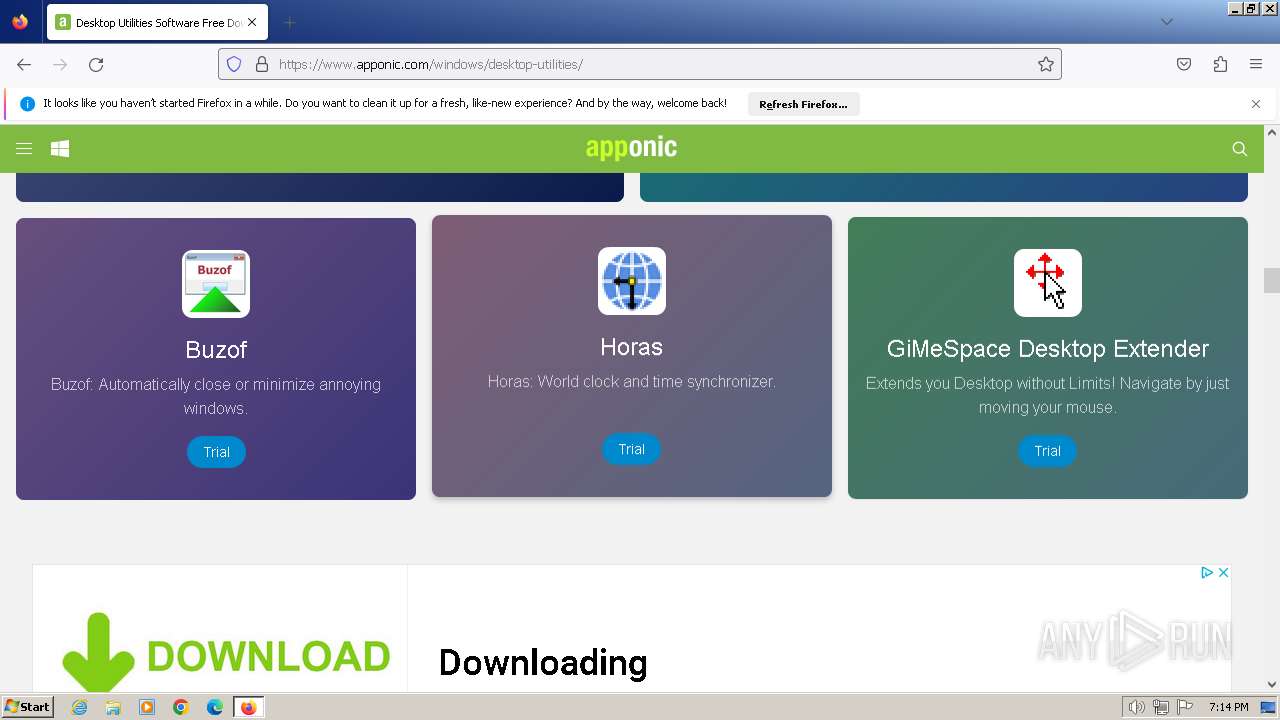
Task: Open the media player taskbar icon
Action: click(x=147, y=707)
